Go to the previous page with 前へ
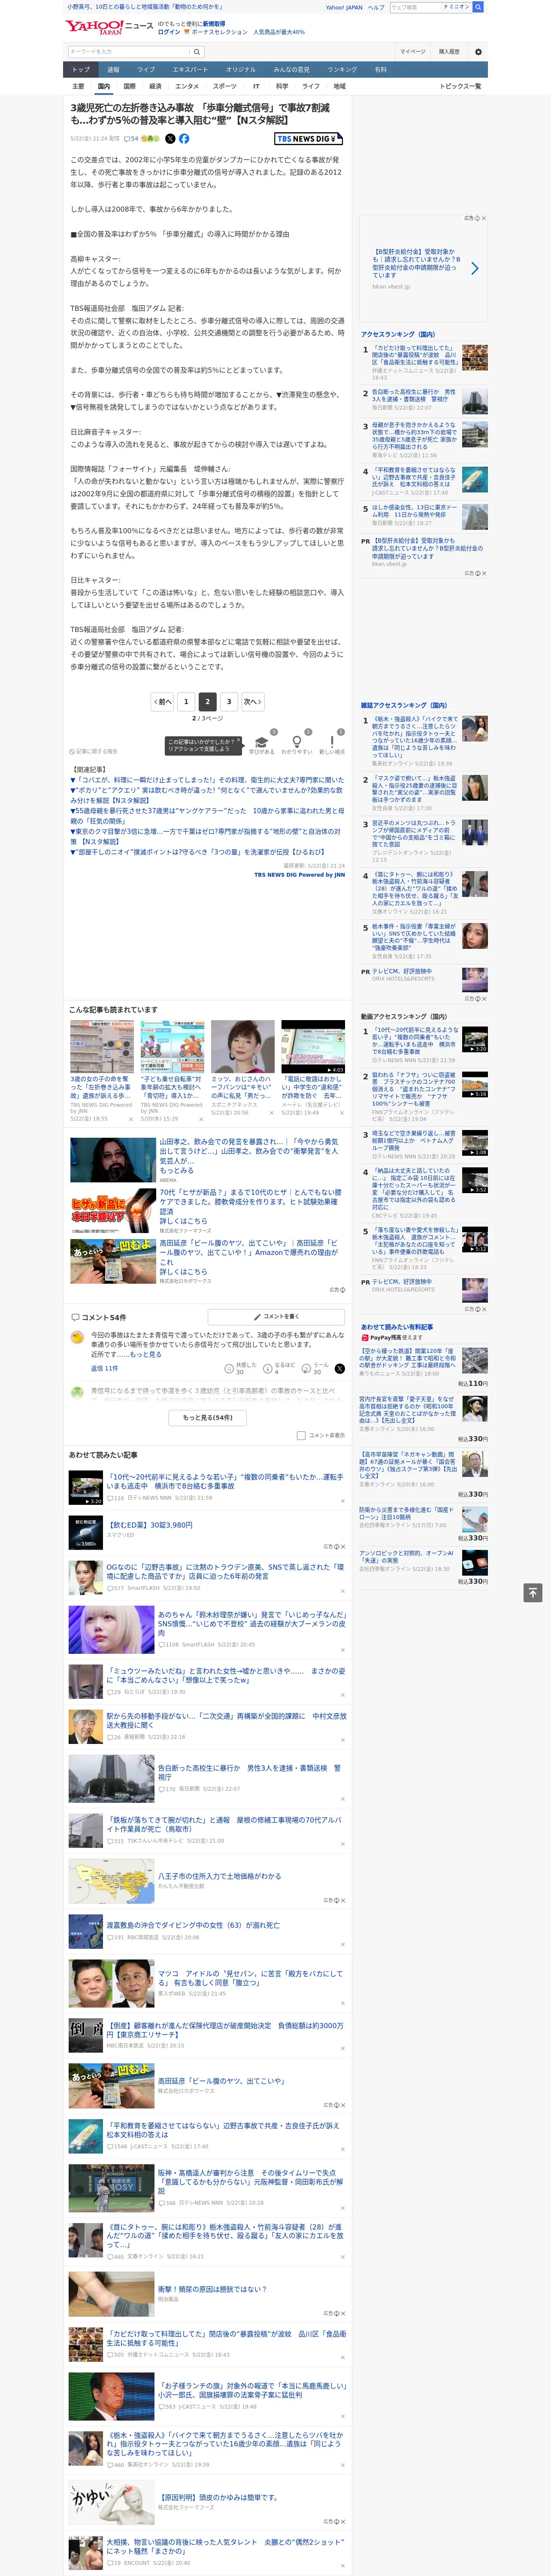551x2576 pixels. pyautogui.click(x=163, y=701)
